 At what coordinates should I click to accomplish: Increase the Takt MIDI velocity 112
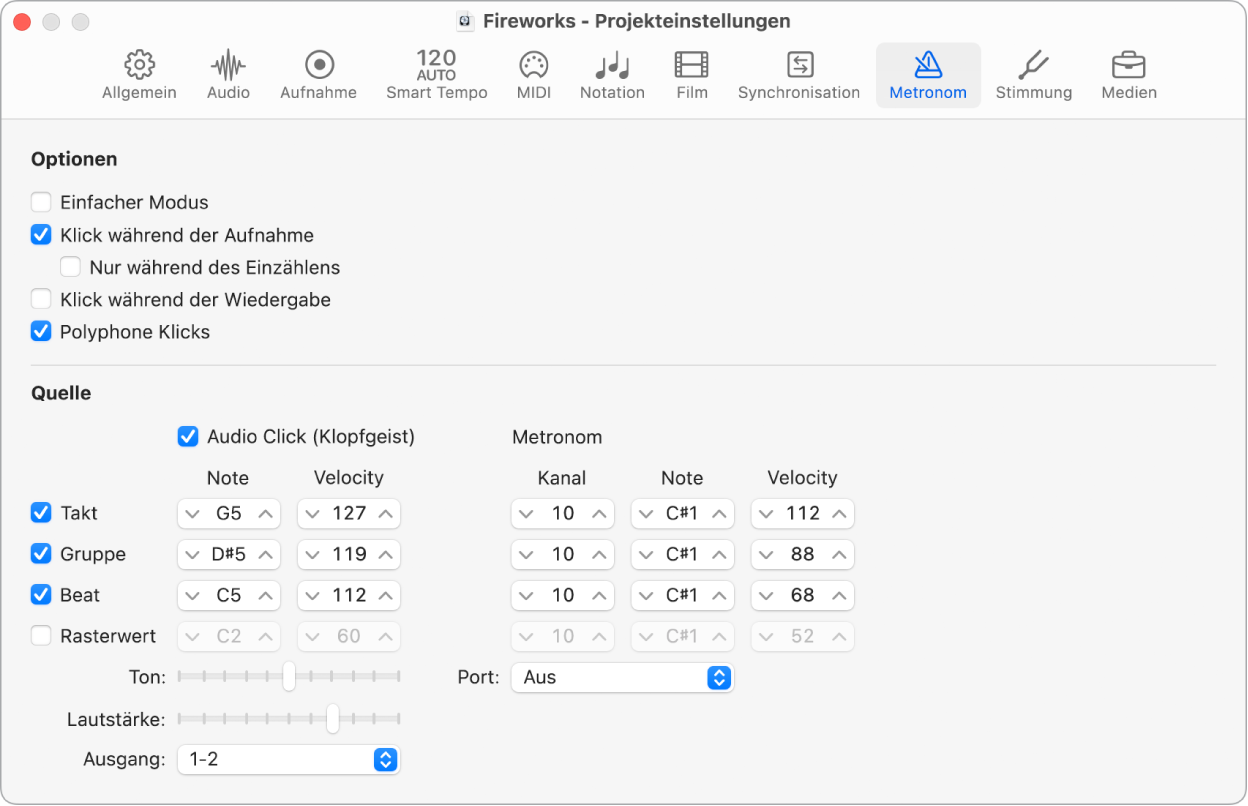[840, 514]
